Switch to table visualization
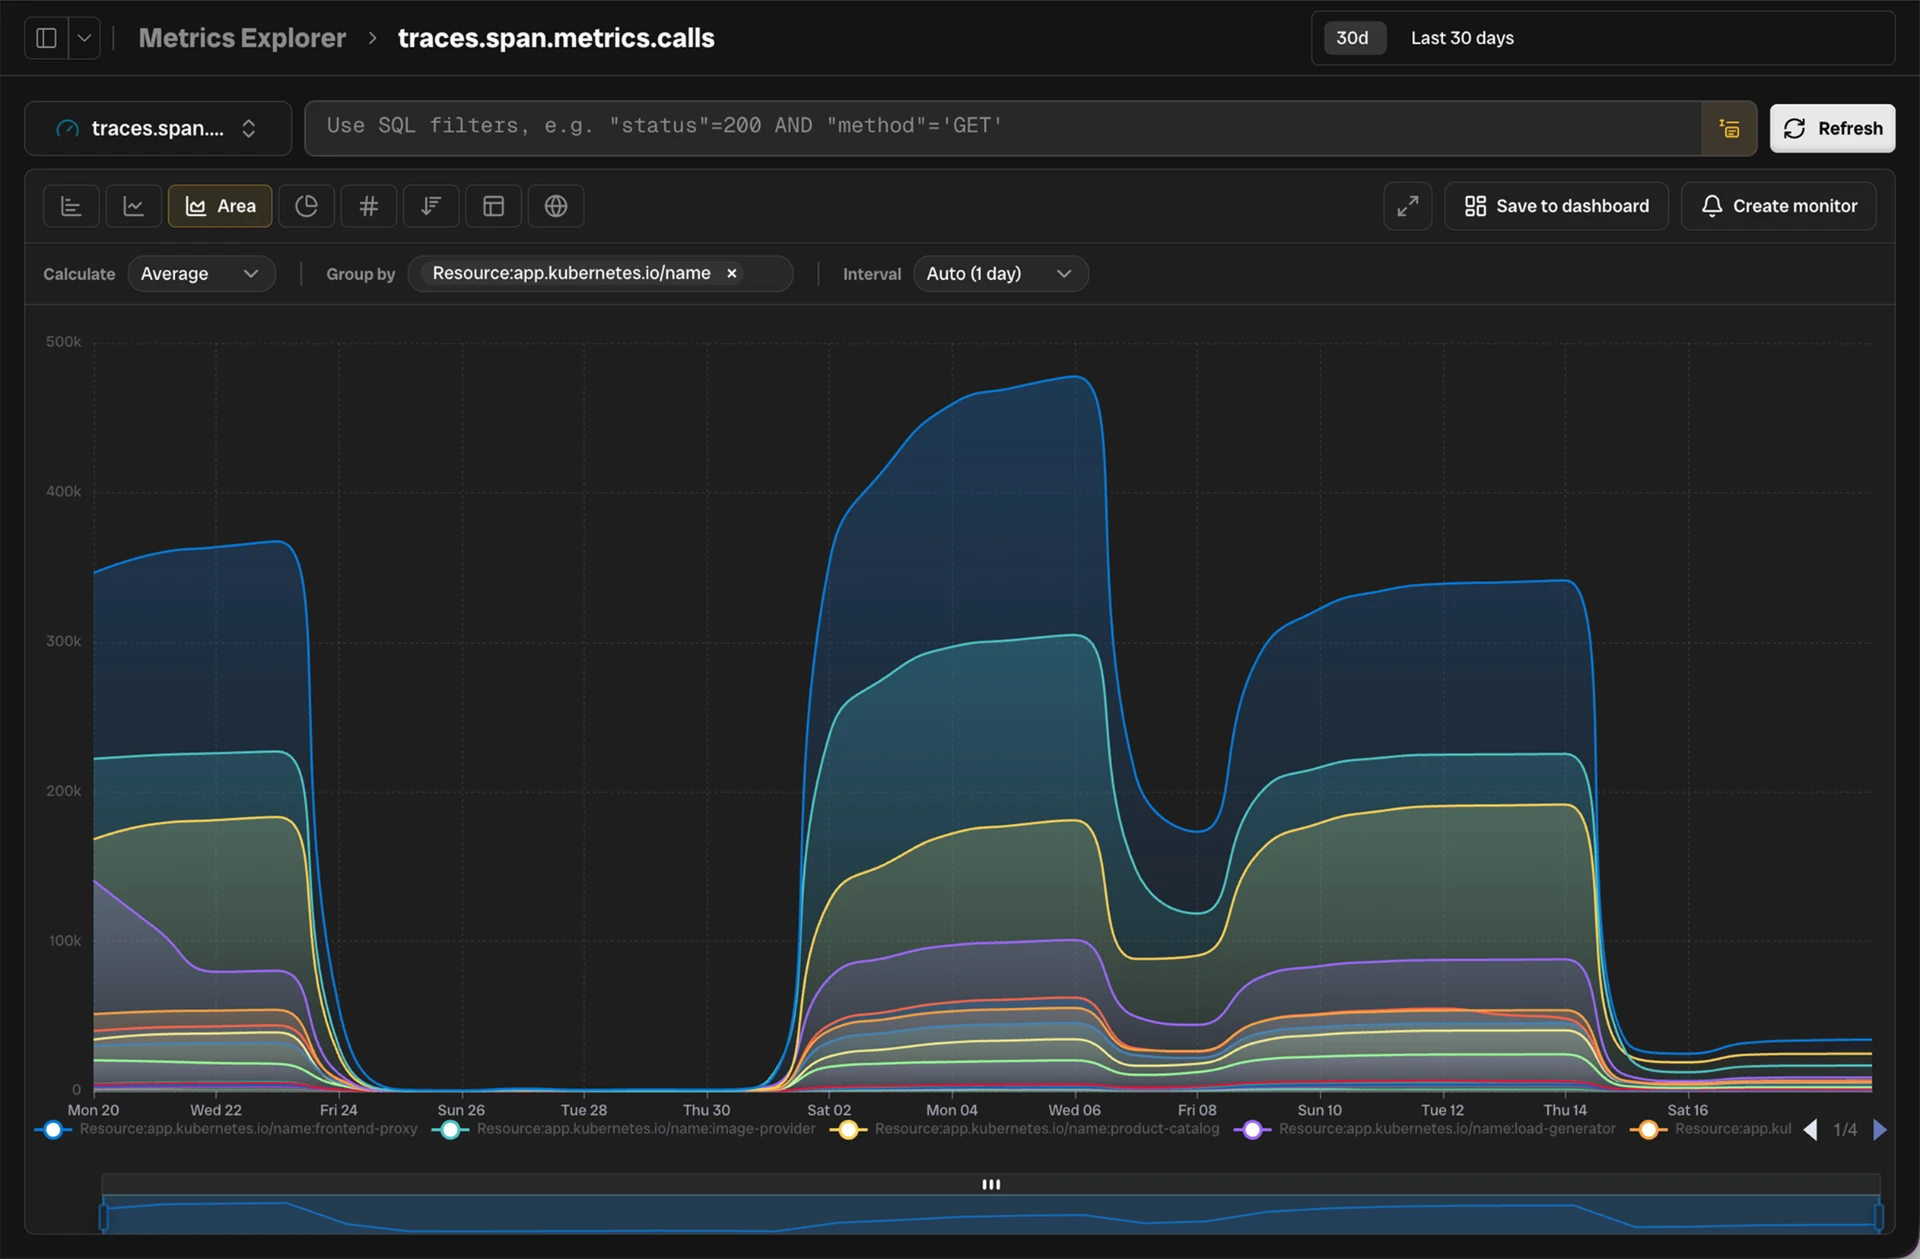 [493, 206]
